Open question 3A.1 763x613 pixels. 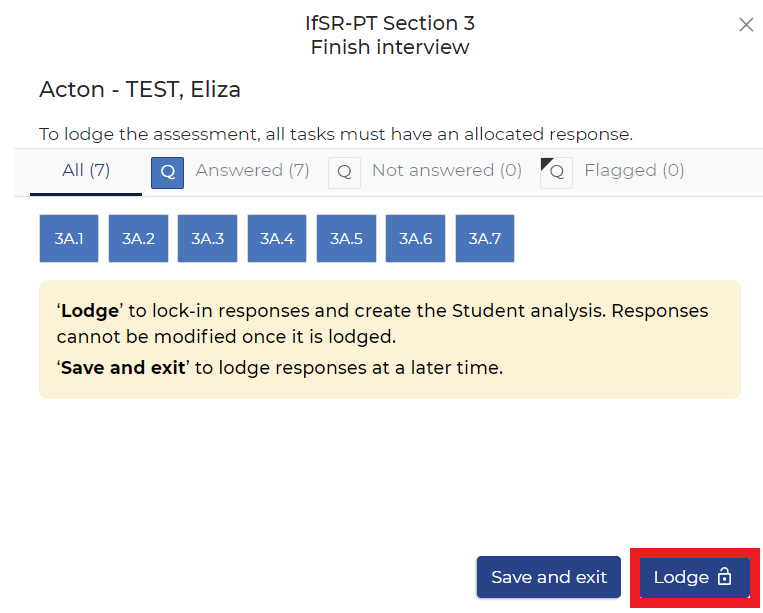point(69,239)
